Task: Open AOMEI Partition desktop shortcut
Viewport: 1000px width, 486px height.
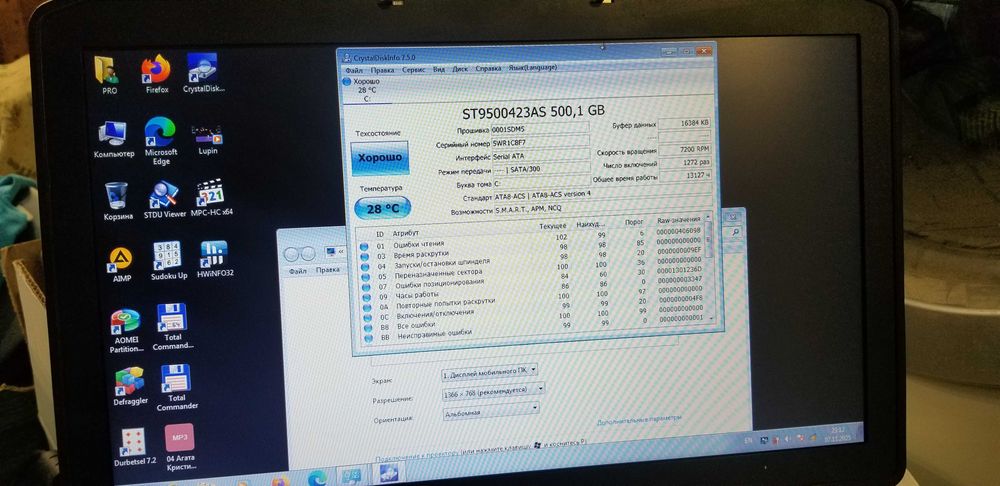Action: pos(126,330)
